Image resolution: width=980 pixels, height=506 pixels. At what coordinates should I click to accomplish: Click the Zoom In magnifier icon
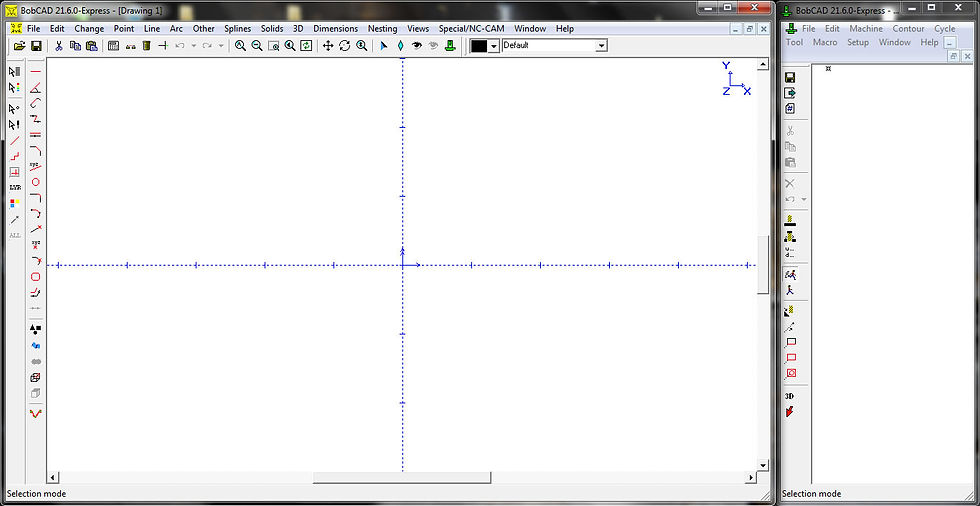click(240, 46)
